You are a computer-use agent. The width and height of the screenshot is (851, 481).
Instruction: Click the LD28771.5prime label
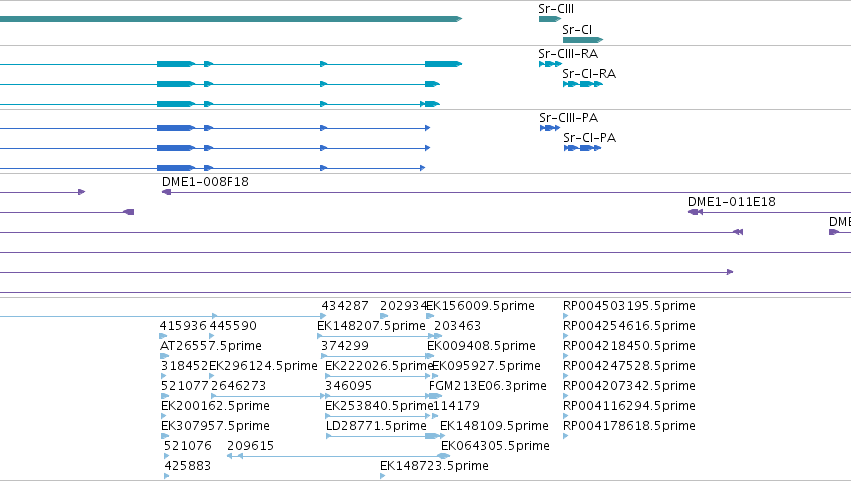376,427
